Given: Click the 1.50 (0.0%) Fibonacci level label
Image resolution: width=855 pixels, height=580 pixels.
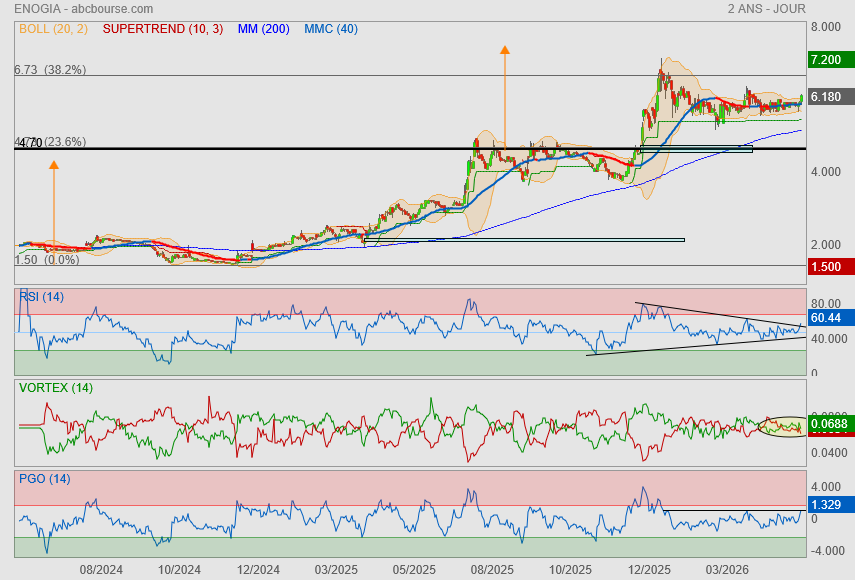Looking at the screenshot, I should pos(47,259).
